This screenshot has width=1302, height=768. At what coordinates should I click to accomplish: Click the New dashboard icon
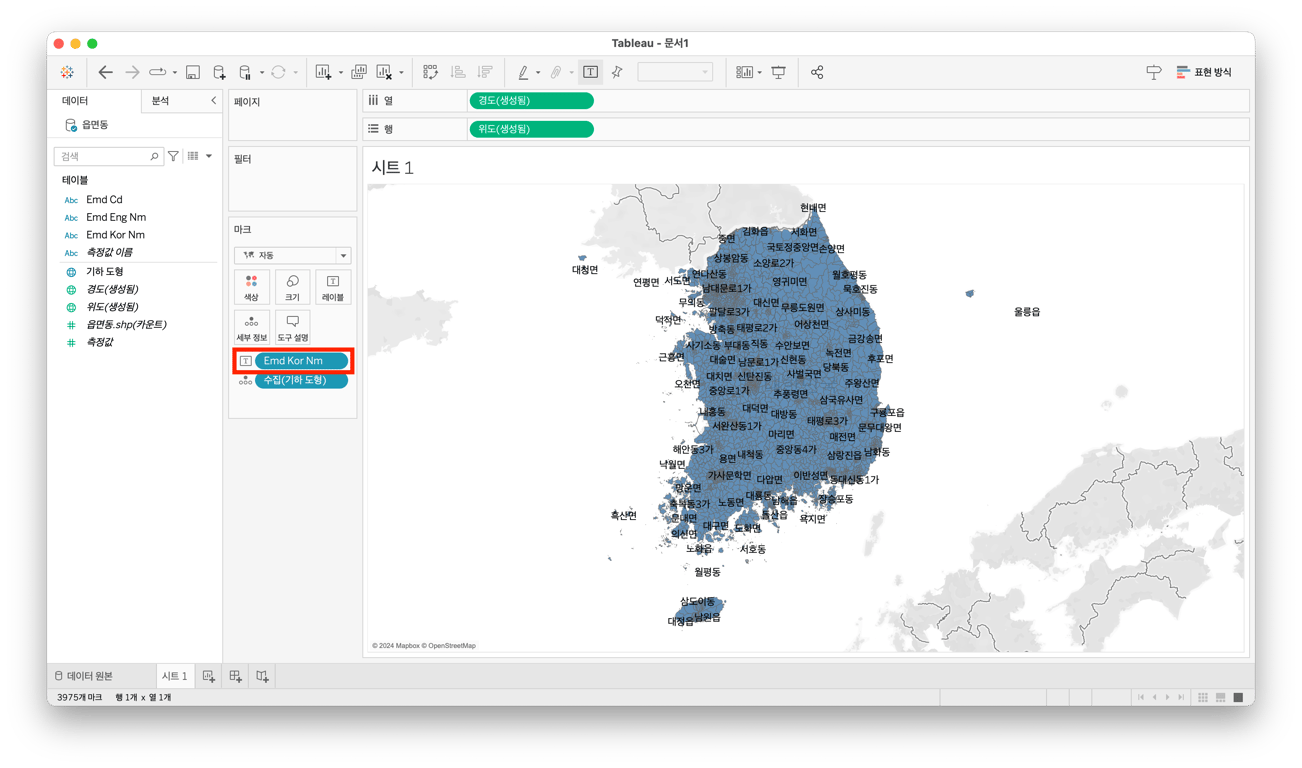click(x=235, y=676)
